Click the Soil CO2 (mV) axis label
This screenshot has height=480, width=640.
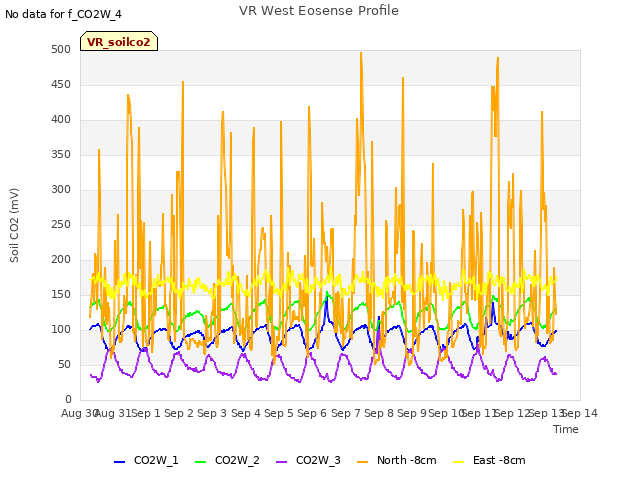pos(14,225)
